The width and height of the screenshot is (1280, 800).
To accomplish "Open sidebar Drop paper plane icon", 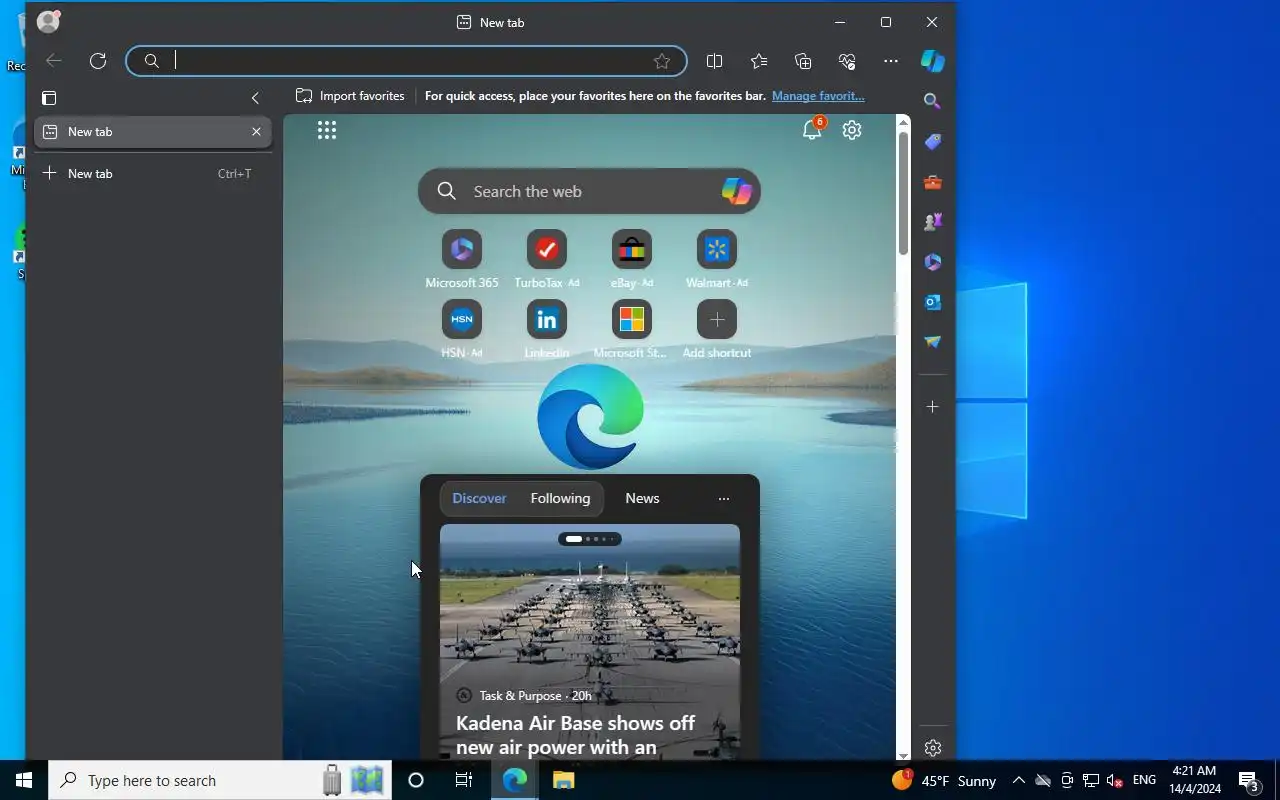I will coord(932,341).
